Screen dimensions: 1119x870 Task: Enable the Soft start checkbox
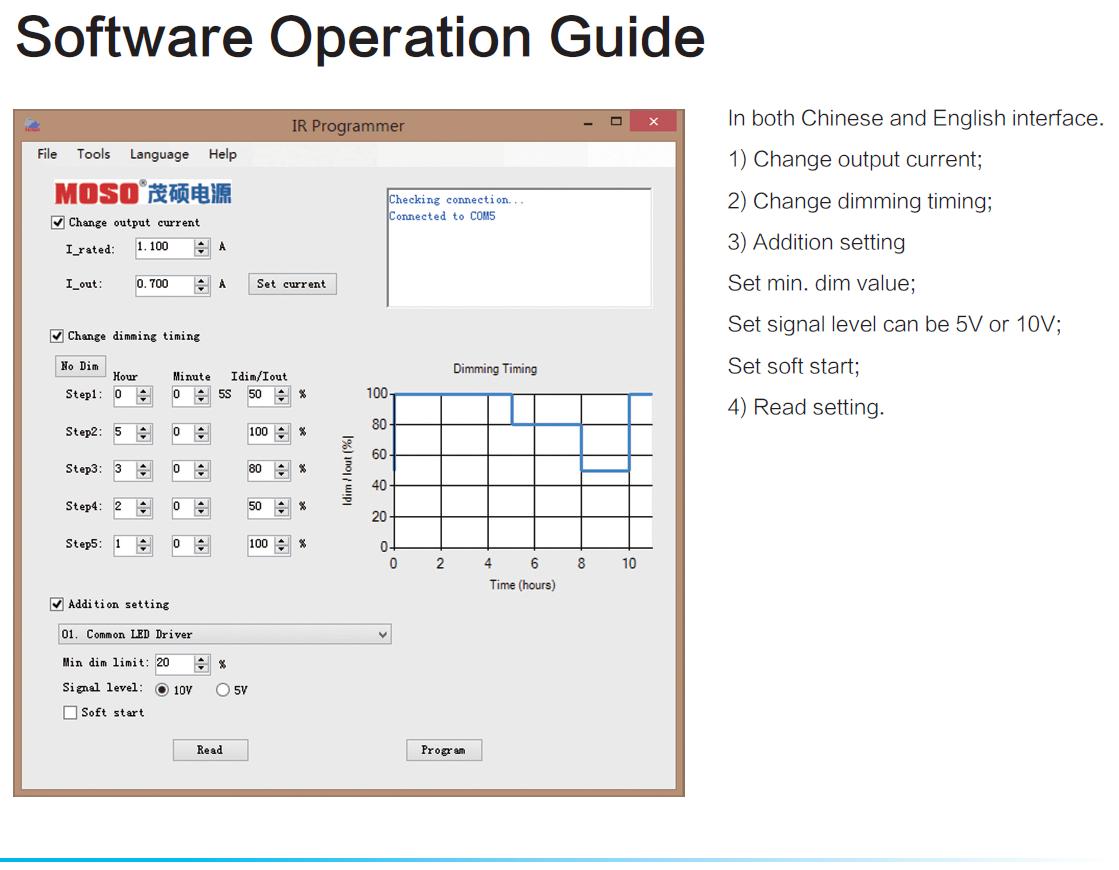point(70,713)
